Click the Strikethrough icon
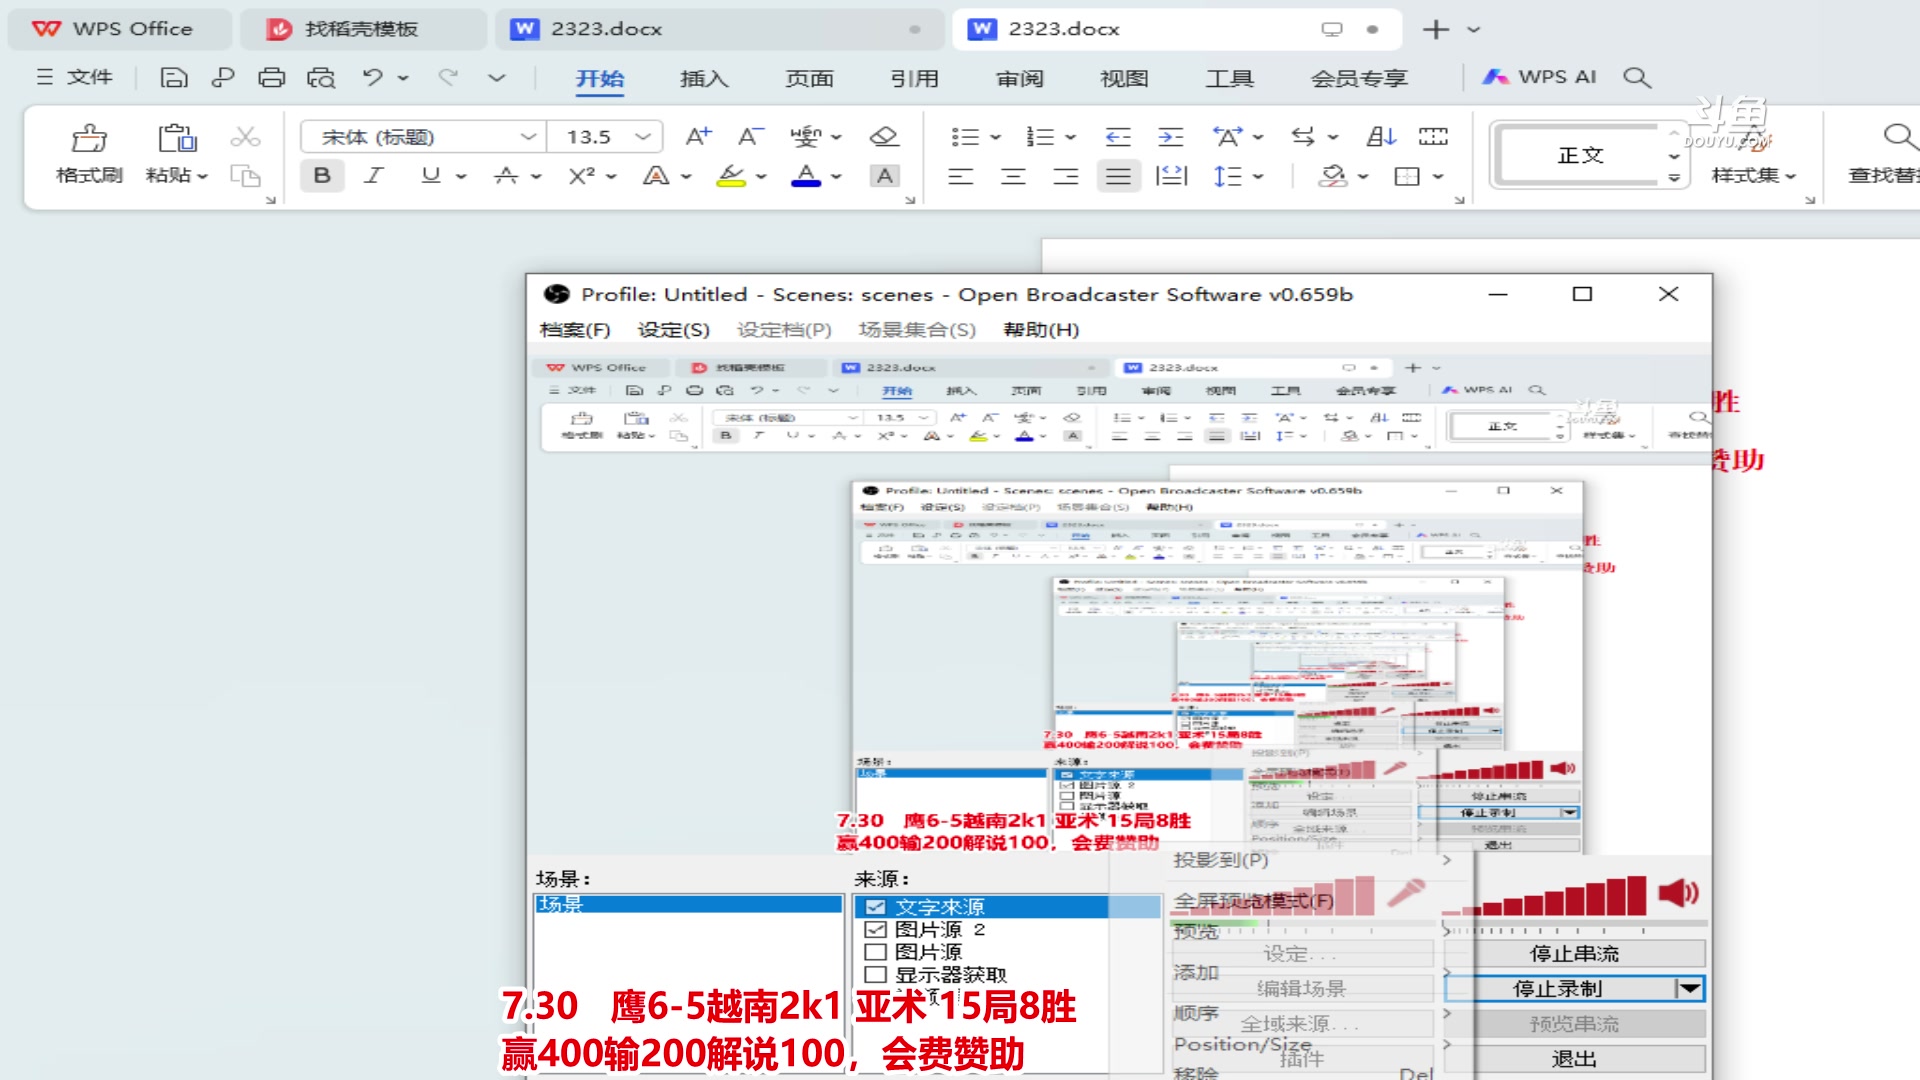The image size is (1920, 1080). point(506,176)
